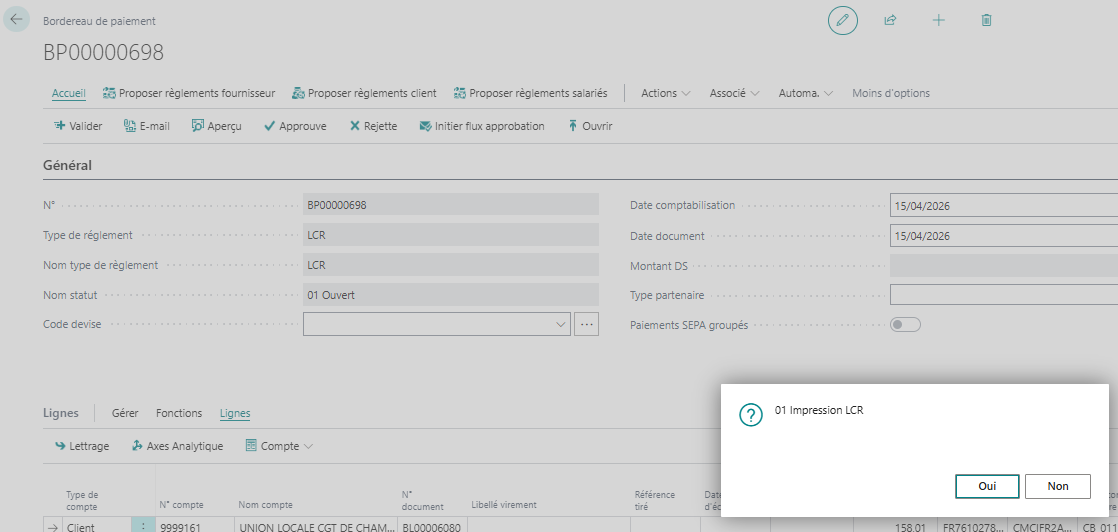Click the back arrow icon
1118x532 pixels.
[17, 20]
